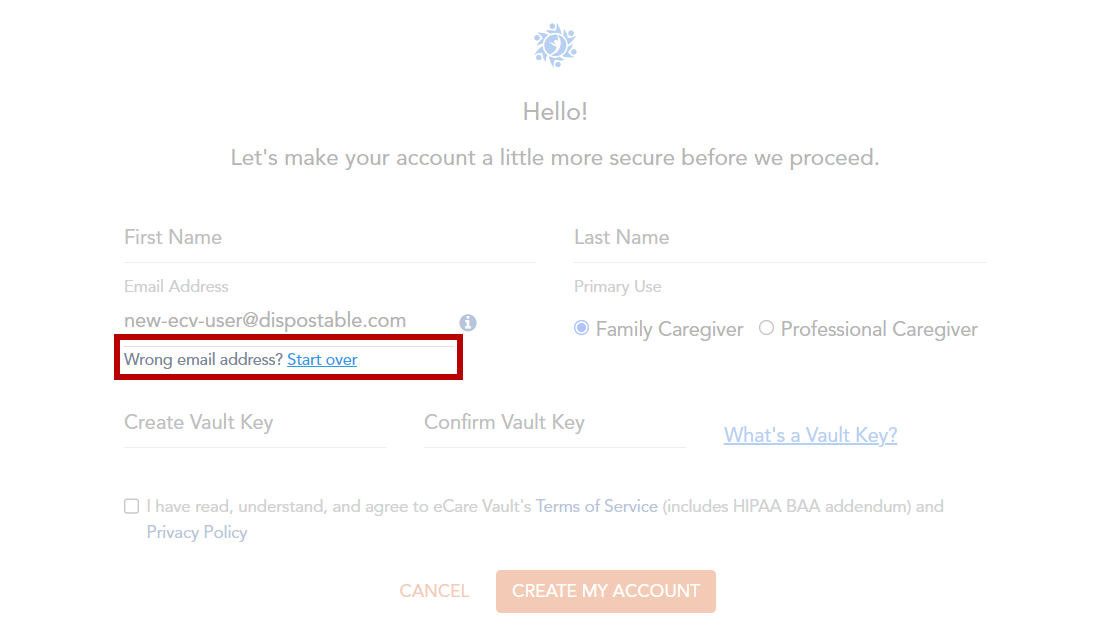The image size is (1111, 632).
Task: Focus the Last Name input
Action: (779, 238)
